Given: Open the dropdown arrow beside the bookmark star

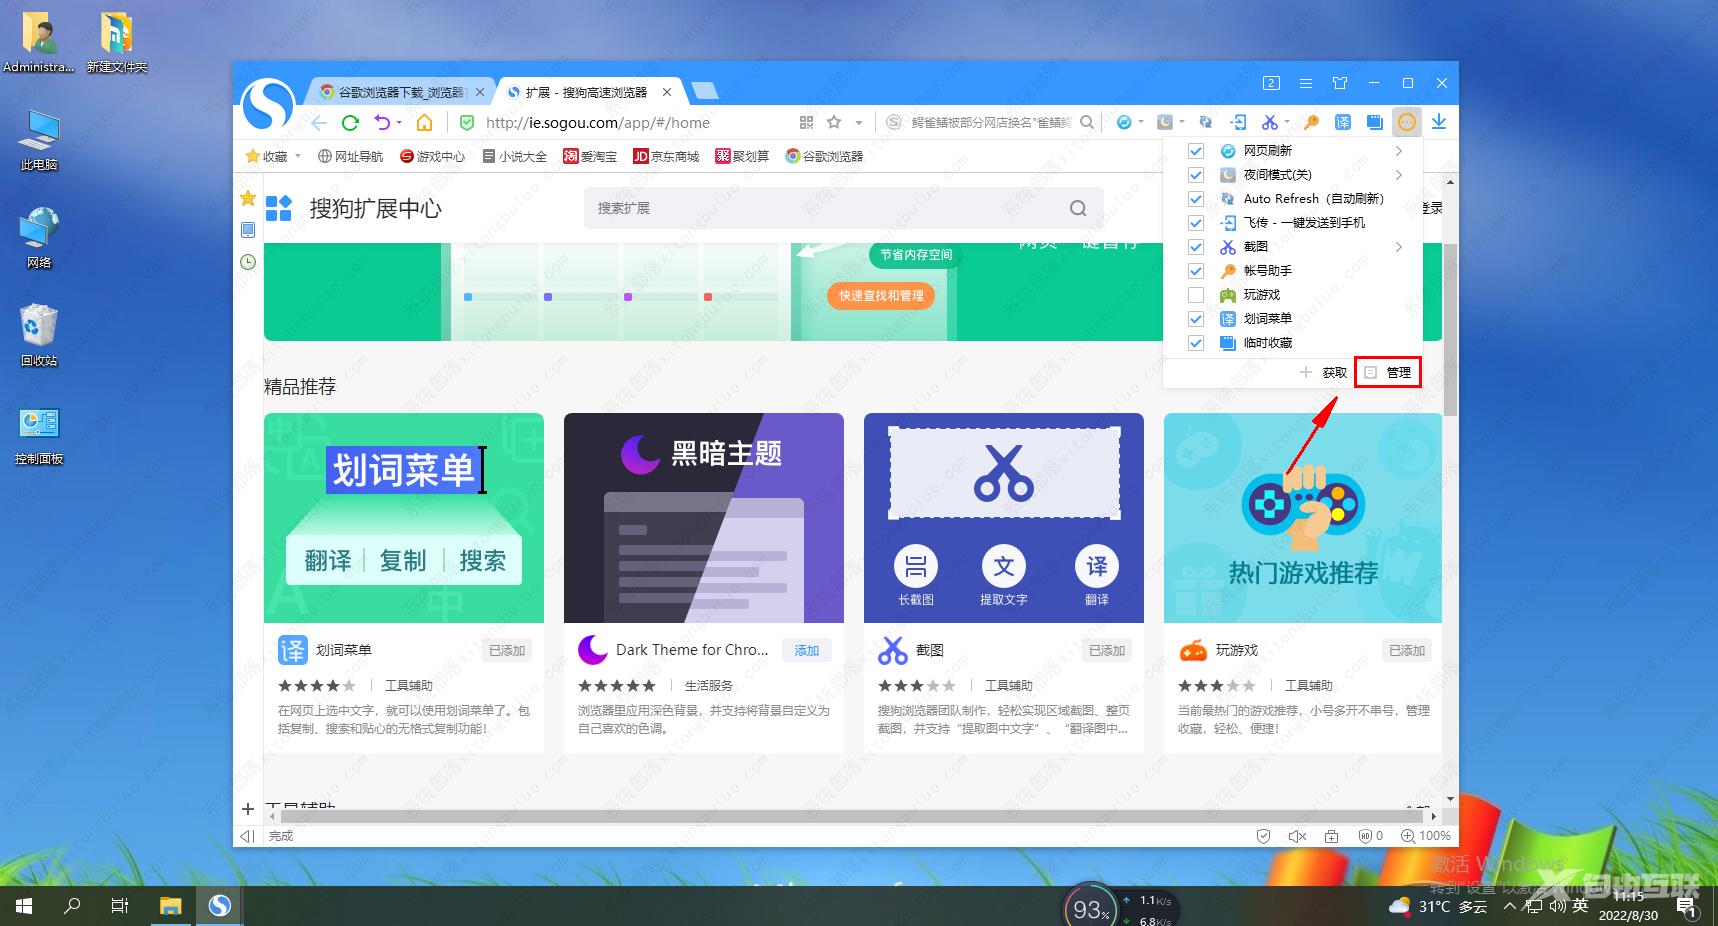Looking at the screenshot, I should coord(858,123).
